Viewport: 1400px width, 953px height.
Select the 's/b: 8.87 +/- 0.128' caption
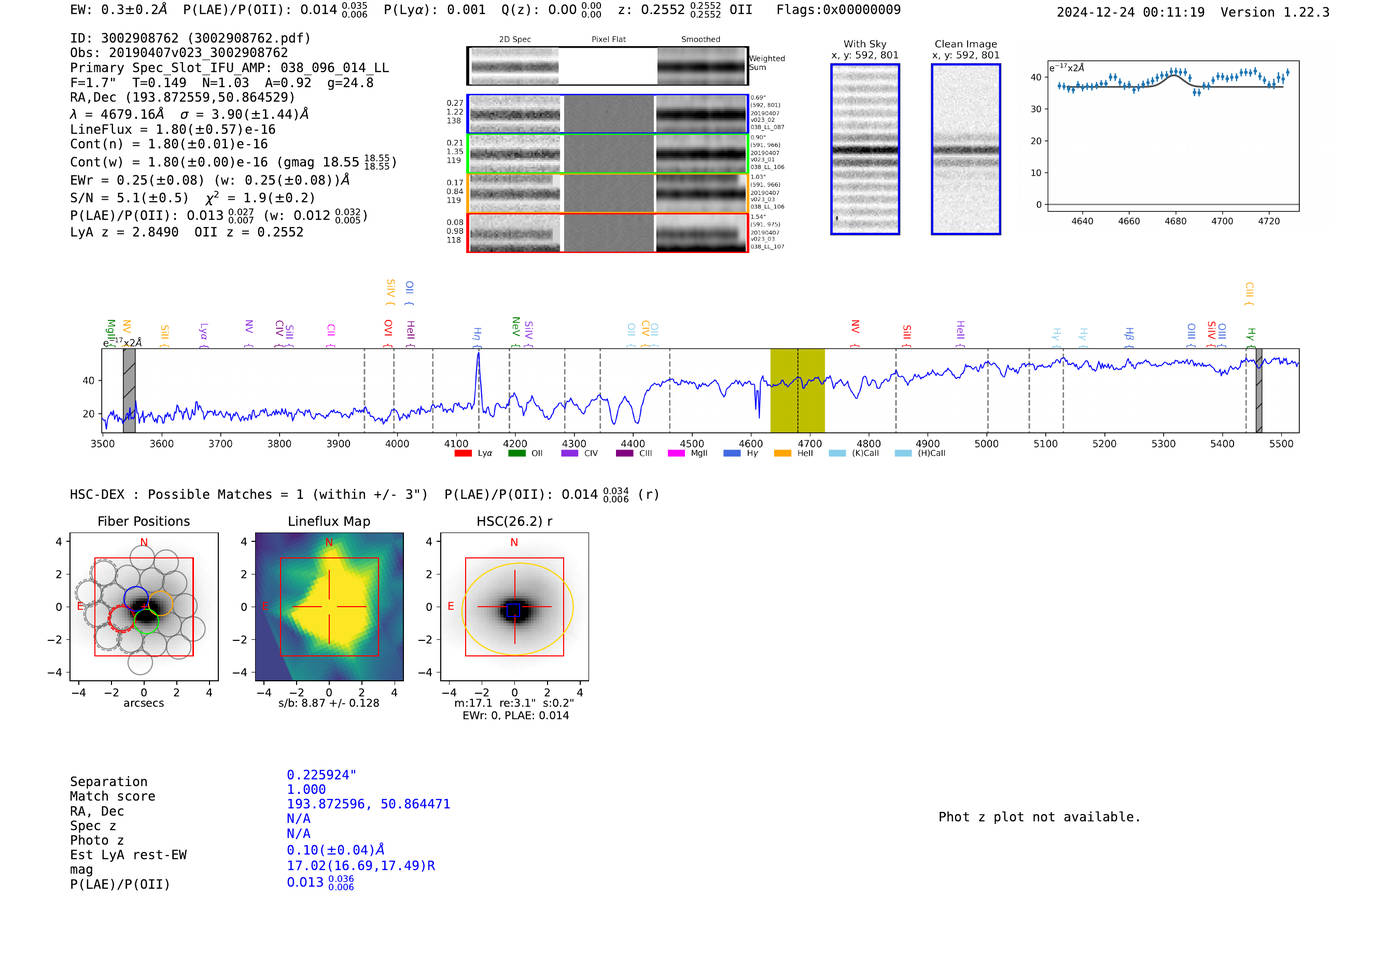click(x=329, y=703)
